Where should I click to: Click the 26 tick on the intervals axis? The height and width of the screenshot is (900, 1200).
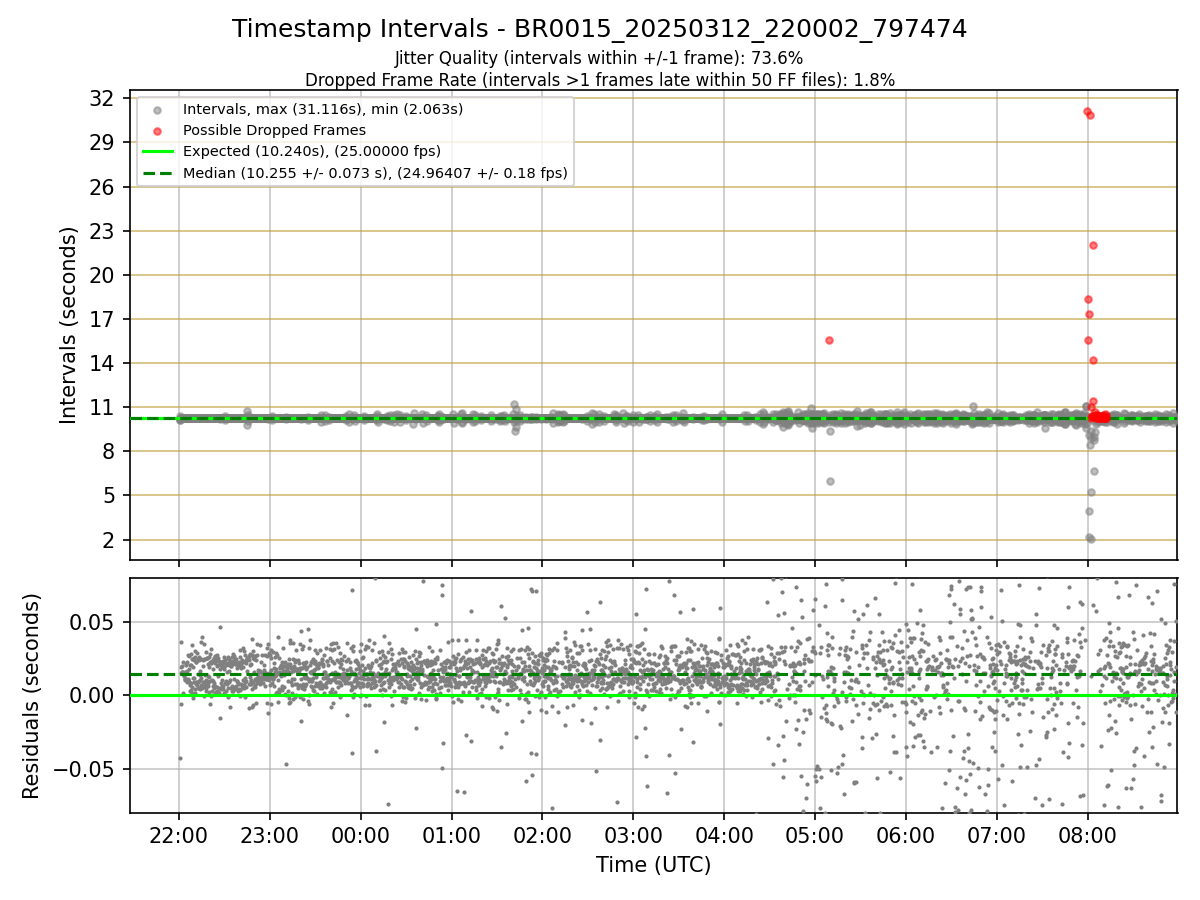point(101,187)
